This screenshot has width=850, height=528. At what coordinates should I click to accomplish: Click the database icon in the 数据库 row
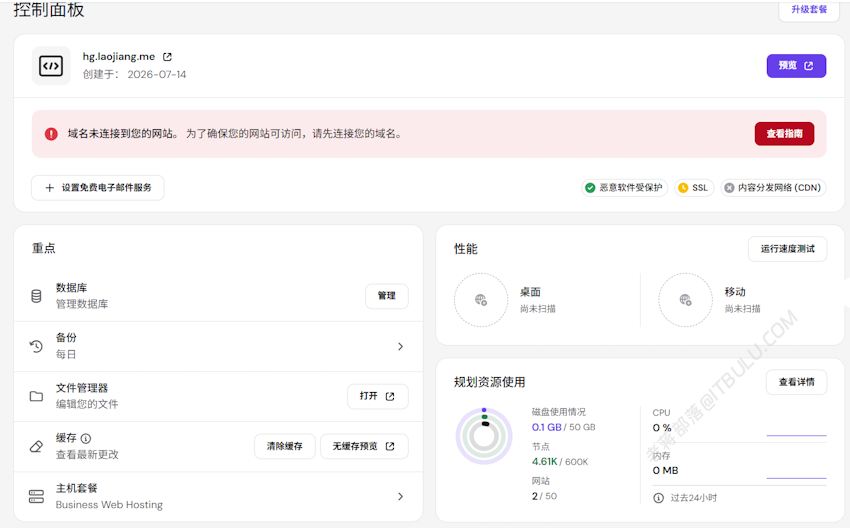36,296
